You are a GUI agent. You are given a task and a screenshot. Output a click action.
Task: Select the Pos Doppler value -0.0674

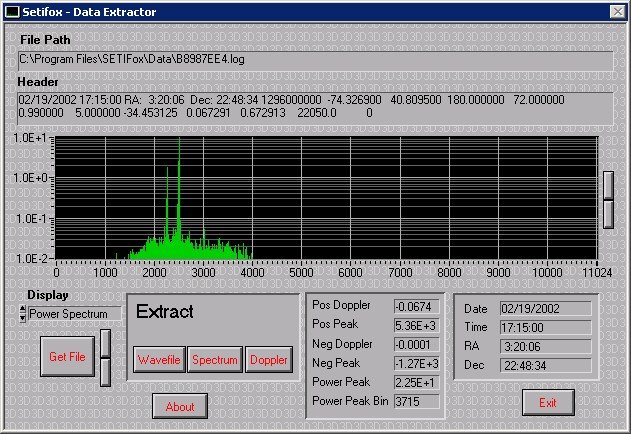tap(417, 307)
